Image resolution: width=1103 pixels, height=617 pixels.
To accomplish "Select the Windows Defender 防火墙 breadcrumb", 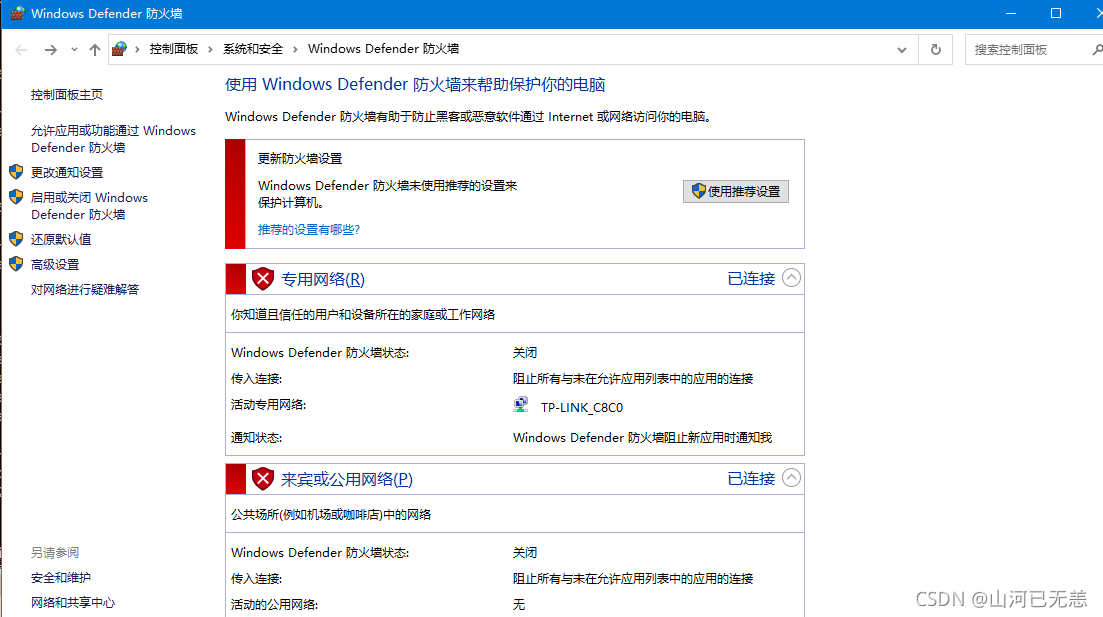I will pos(383,49).
